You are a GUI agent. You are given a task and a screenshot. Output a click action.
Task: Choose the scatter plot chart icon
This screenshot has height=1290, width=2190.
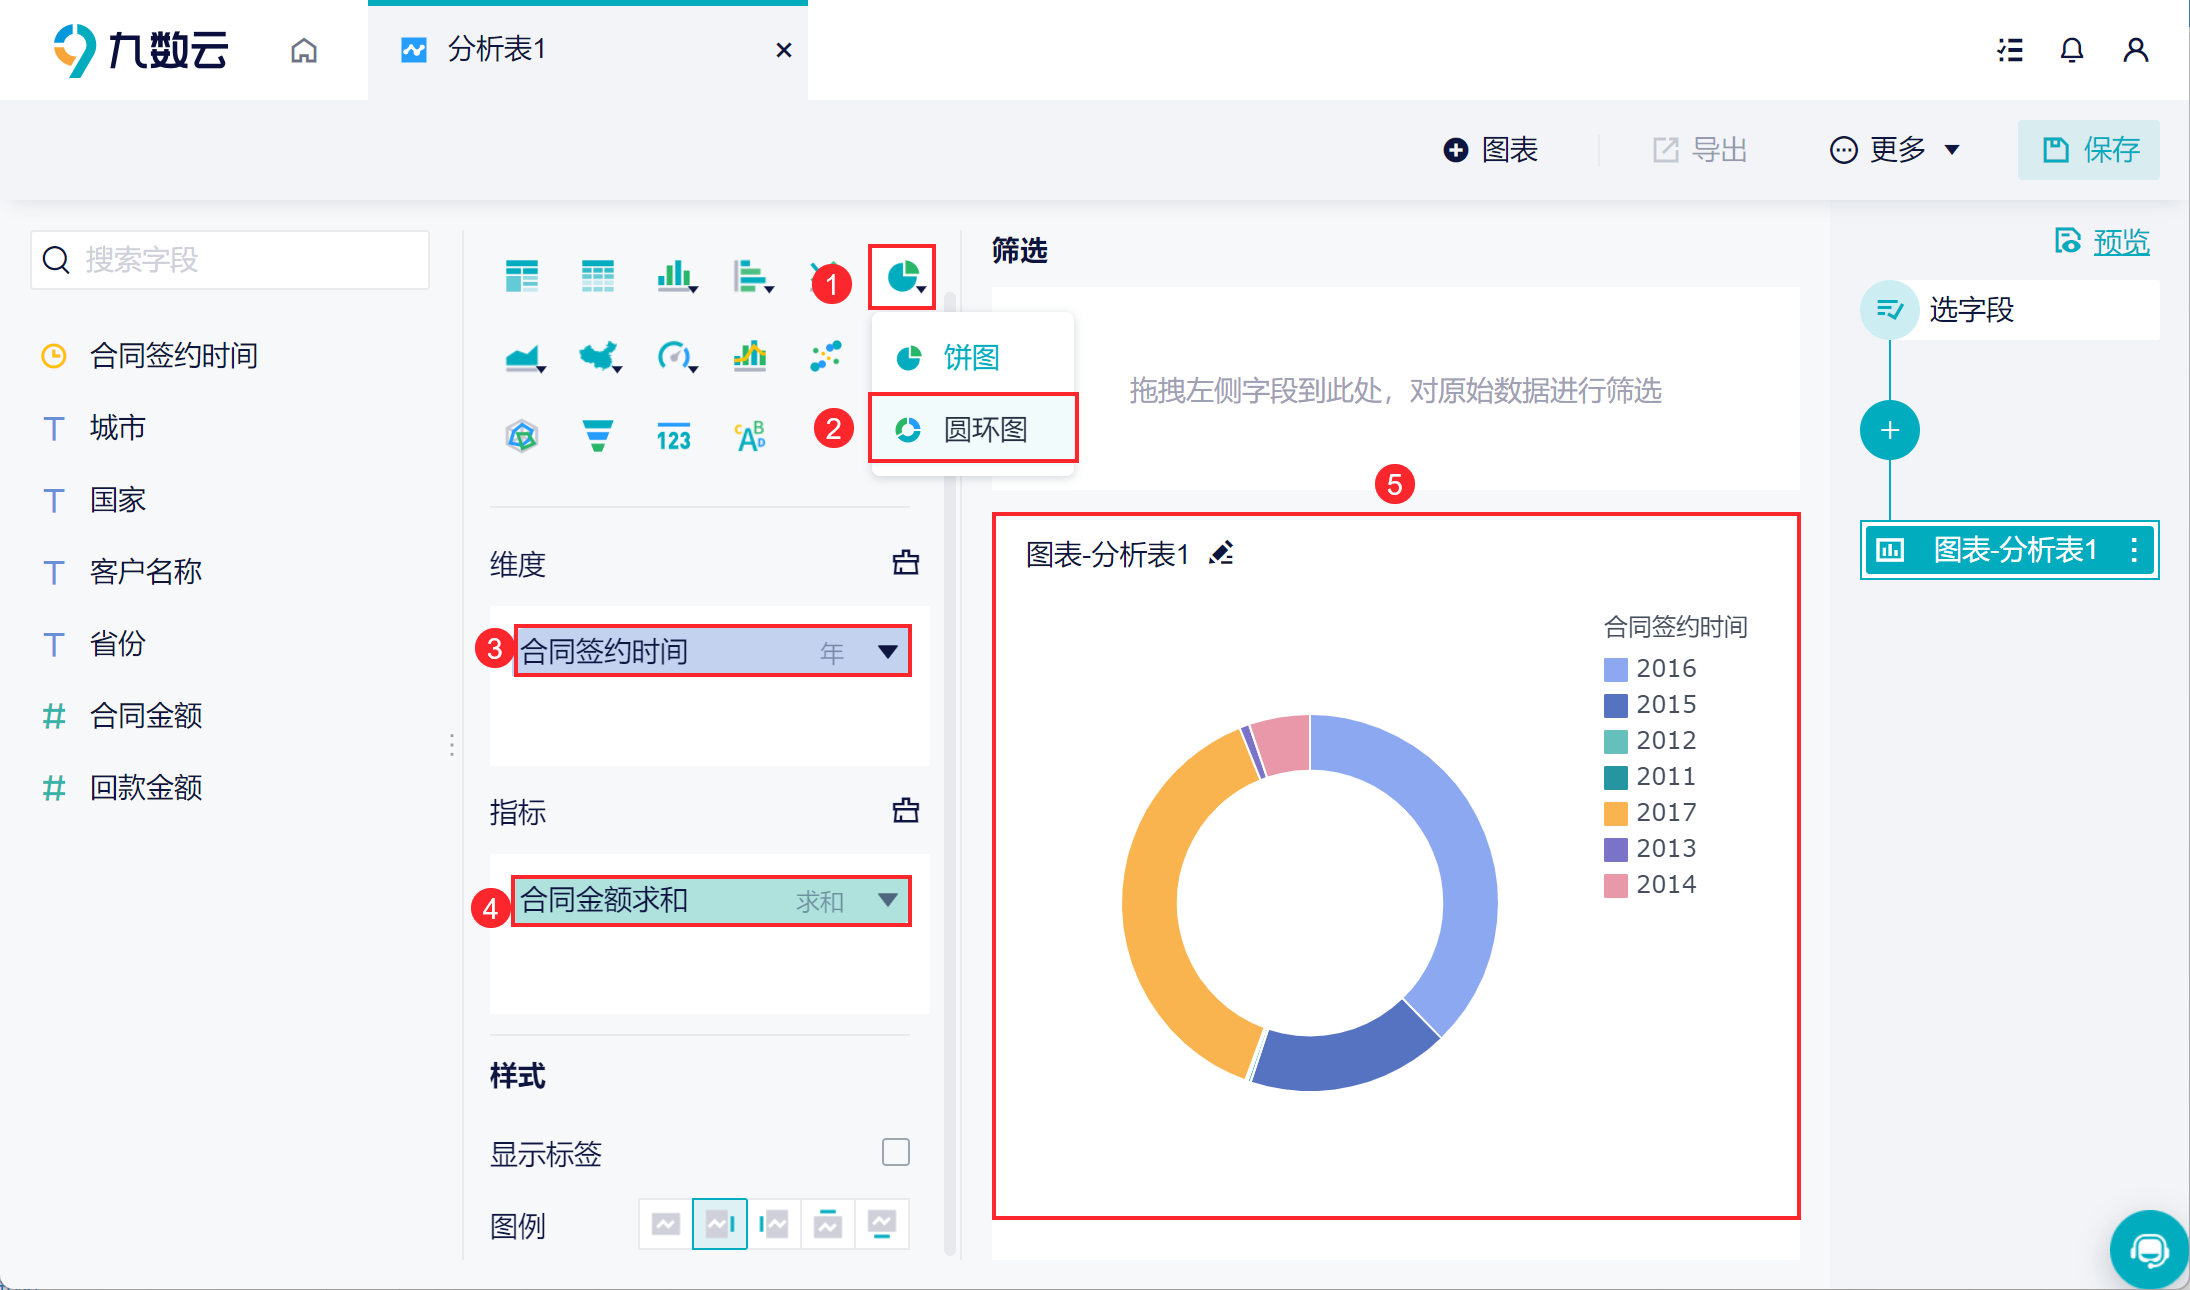(x=826, y=356)
